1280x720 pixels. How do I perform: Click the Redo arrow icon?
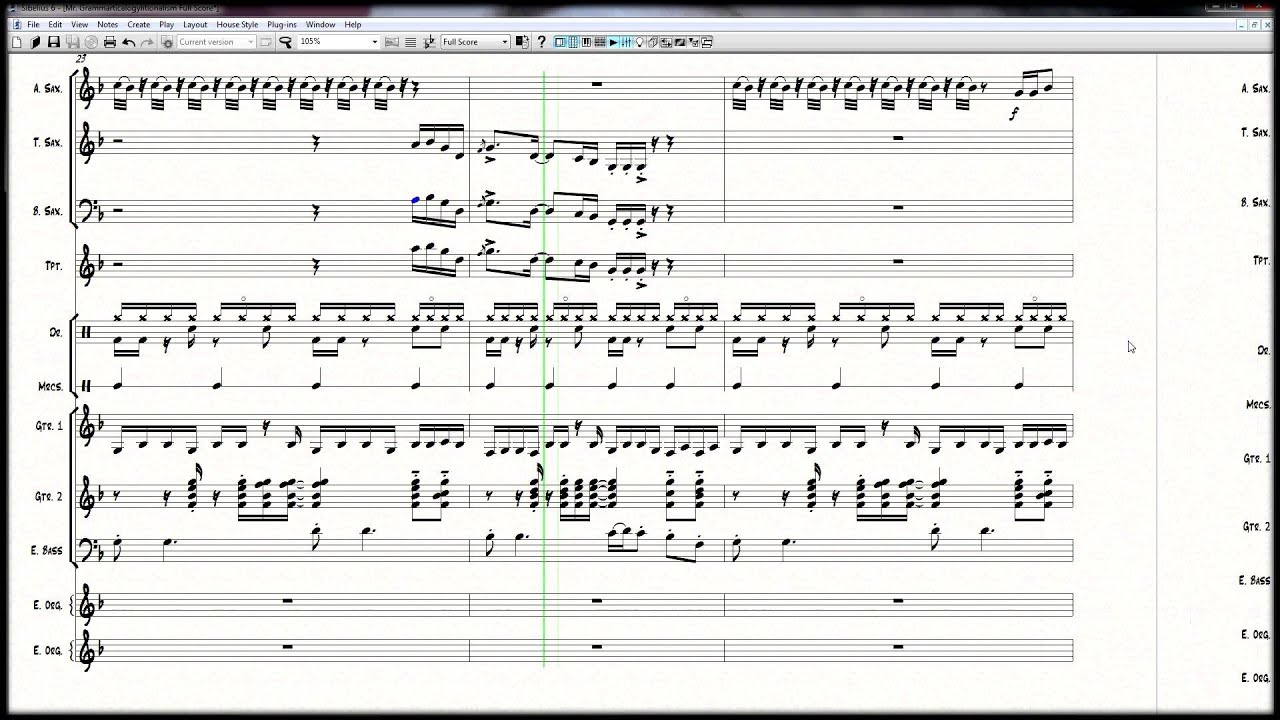click(147, 42)
